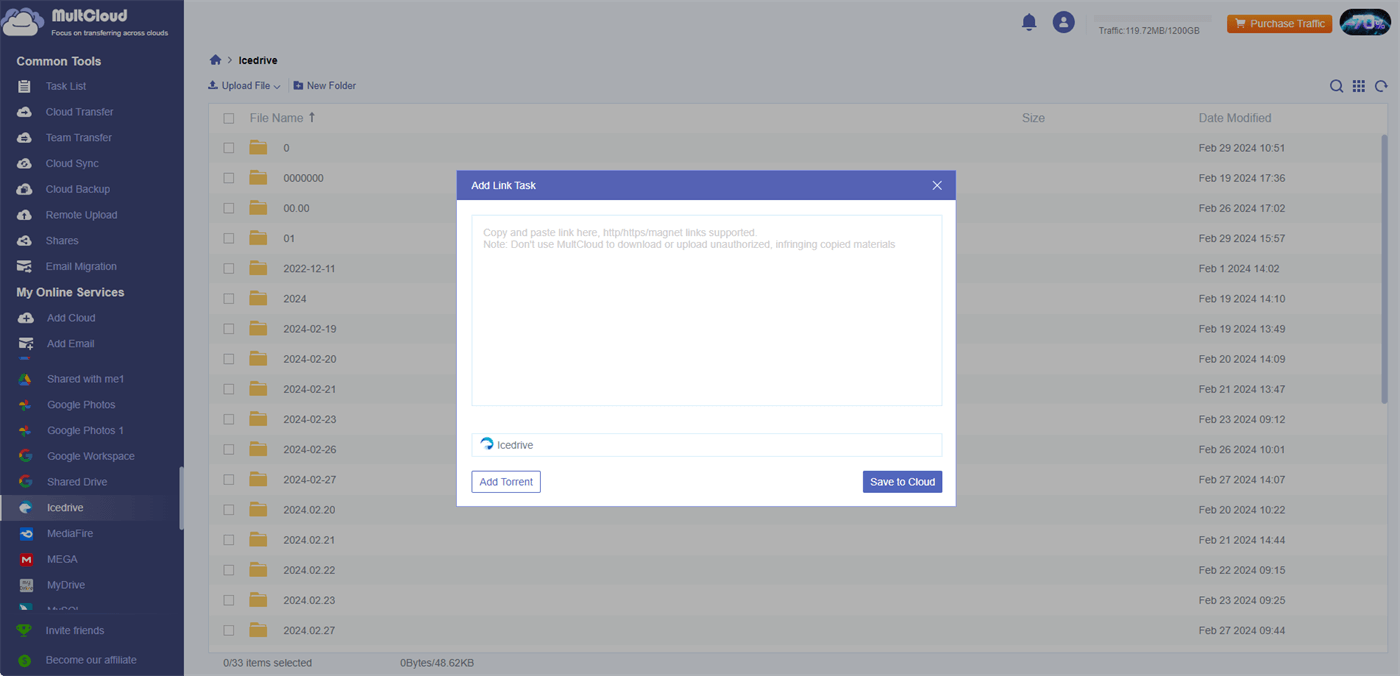Go to home breadcrumb icon

(215, 60)
